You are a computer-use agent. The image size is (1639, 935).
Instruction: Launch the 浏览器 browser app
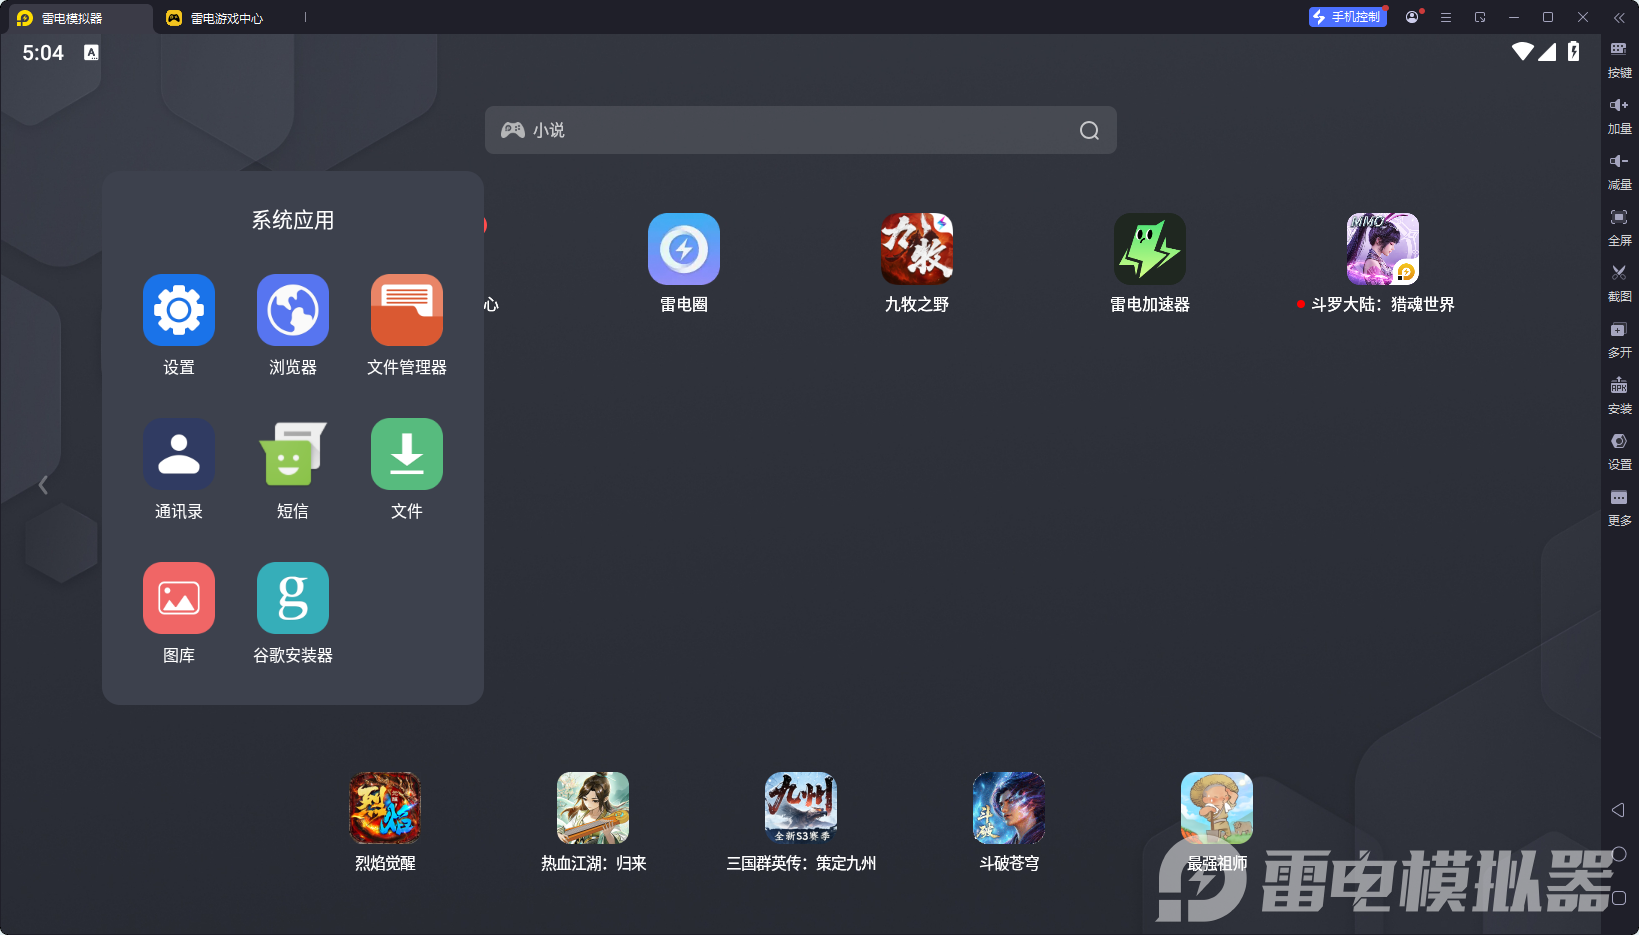point(292,311)
